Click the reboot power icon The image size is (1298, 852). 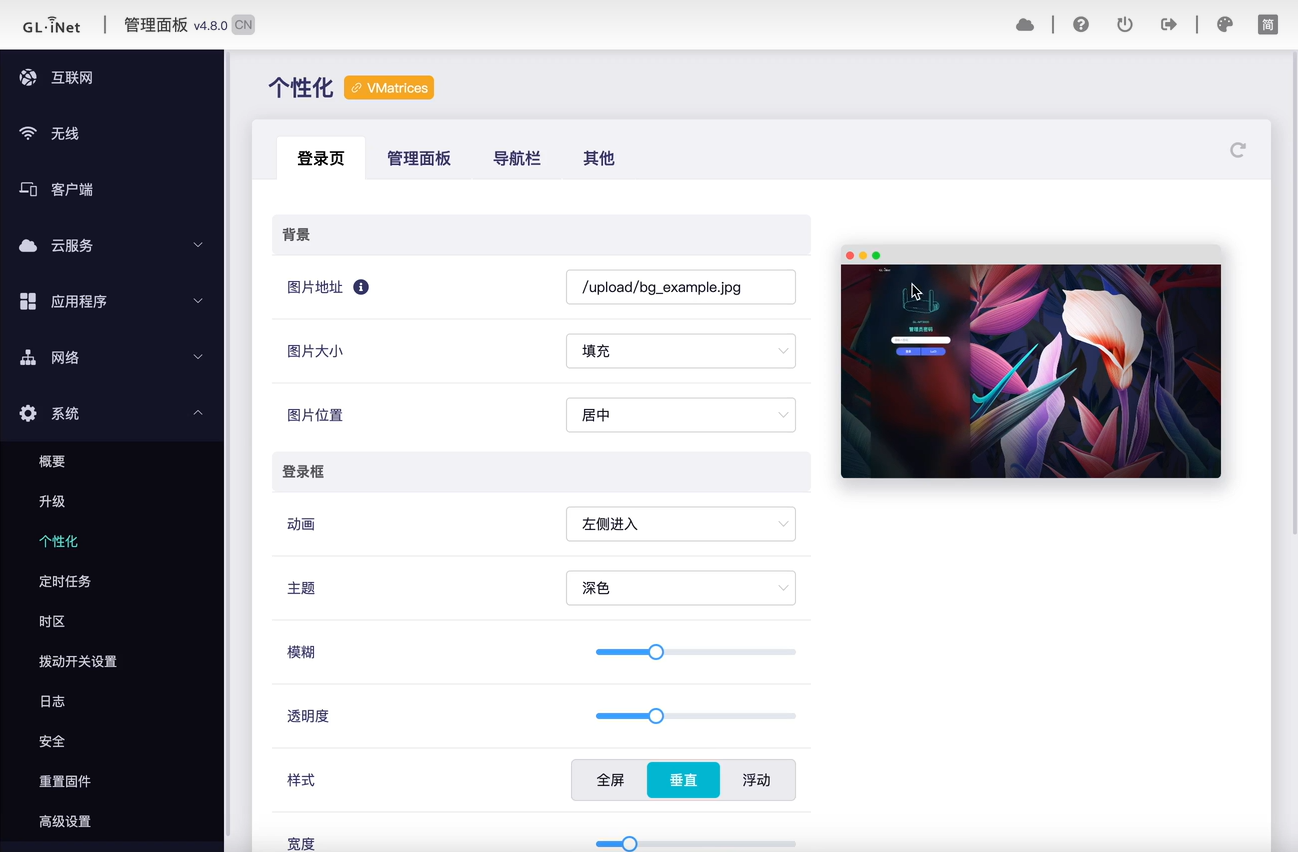coord(1125,23)
